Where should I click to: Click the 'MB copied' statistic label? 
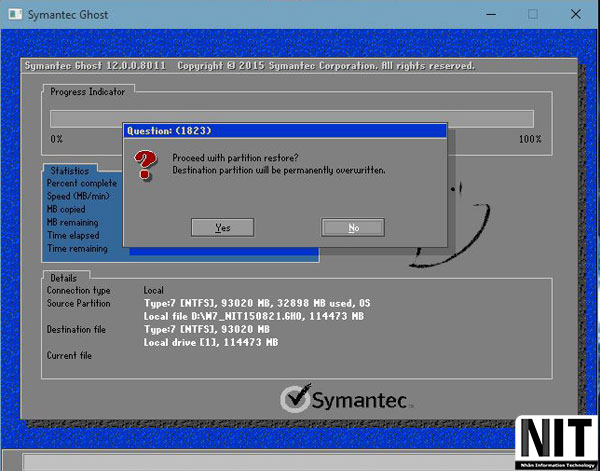click(66, 209)
